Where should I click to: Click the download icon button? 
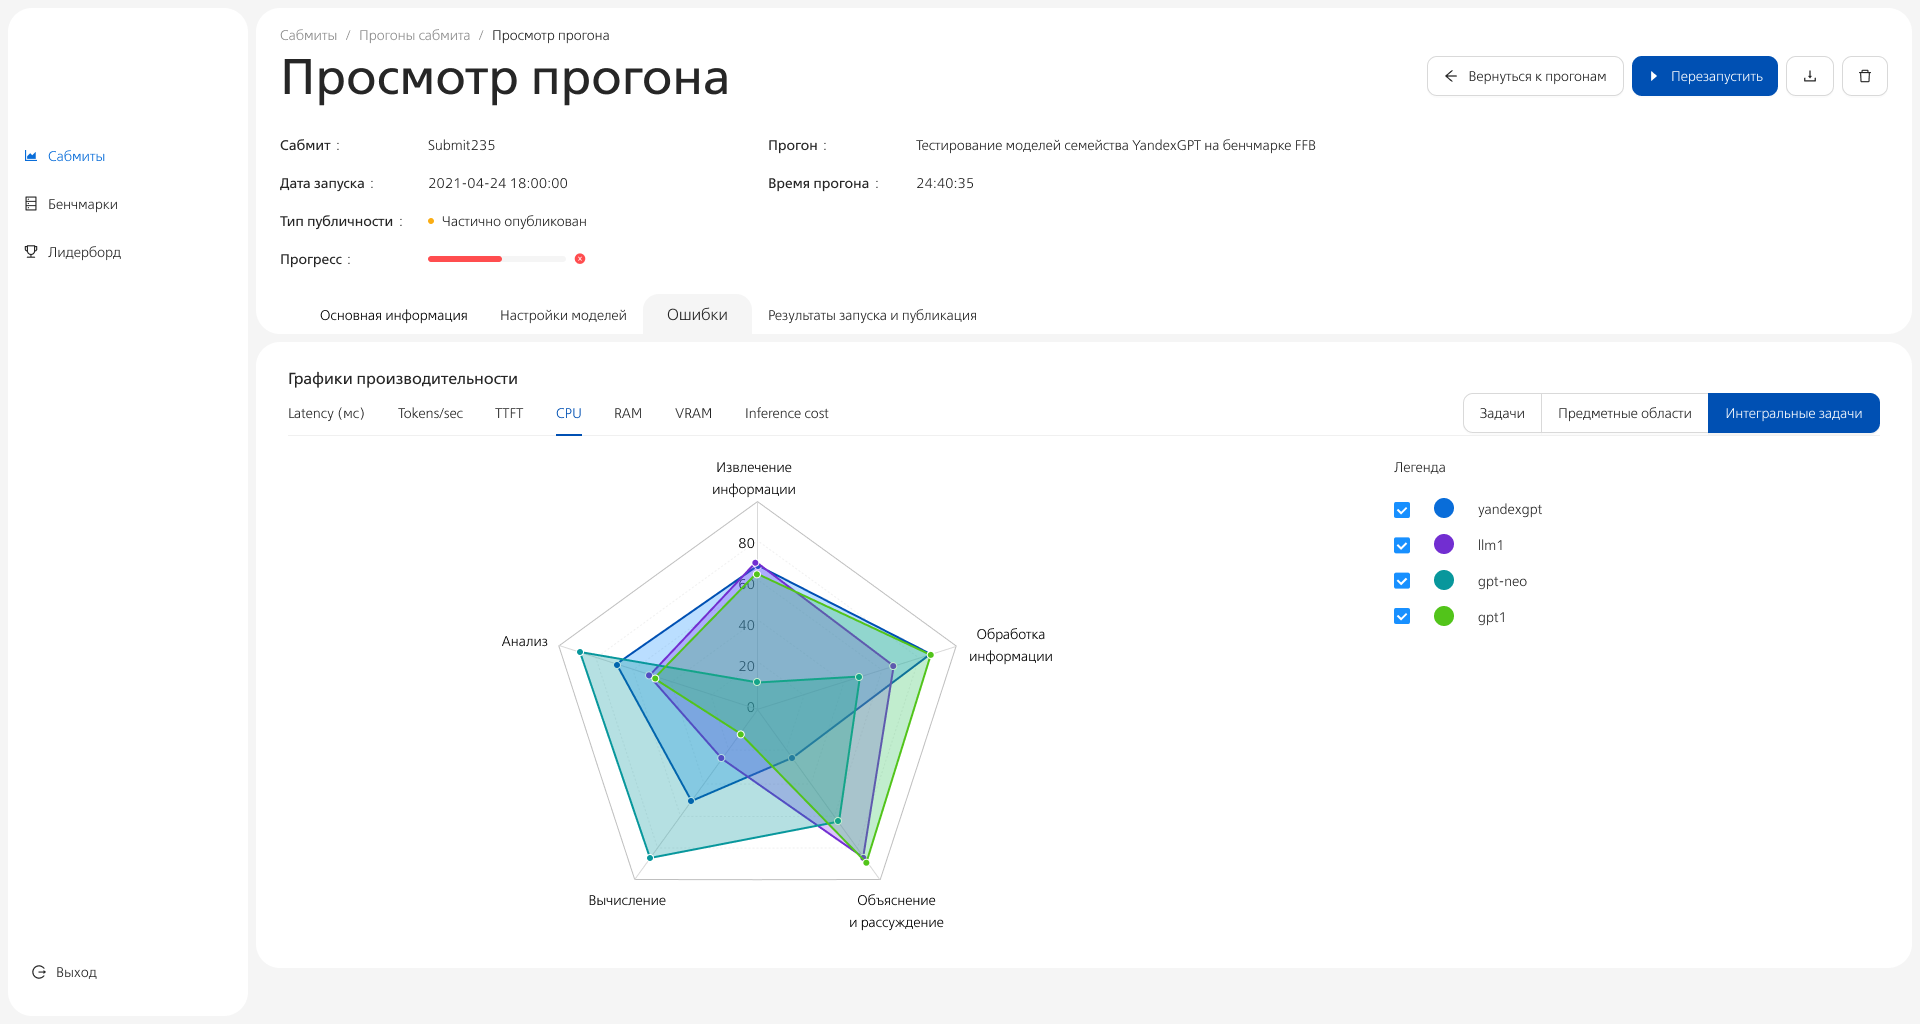point(1810,76)
